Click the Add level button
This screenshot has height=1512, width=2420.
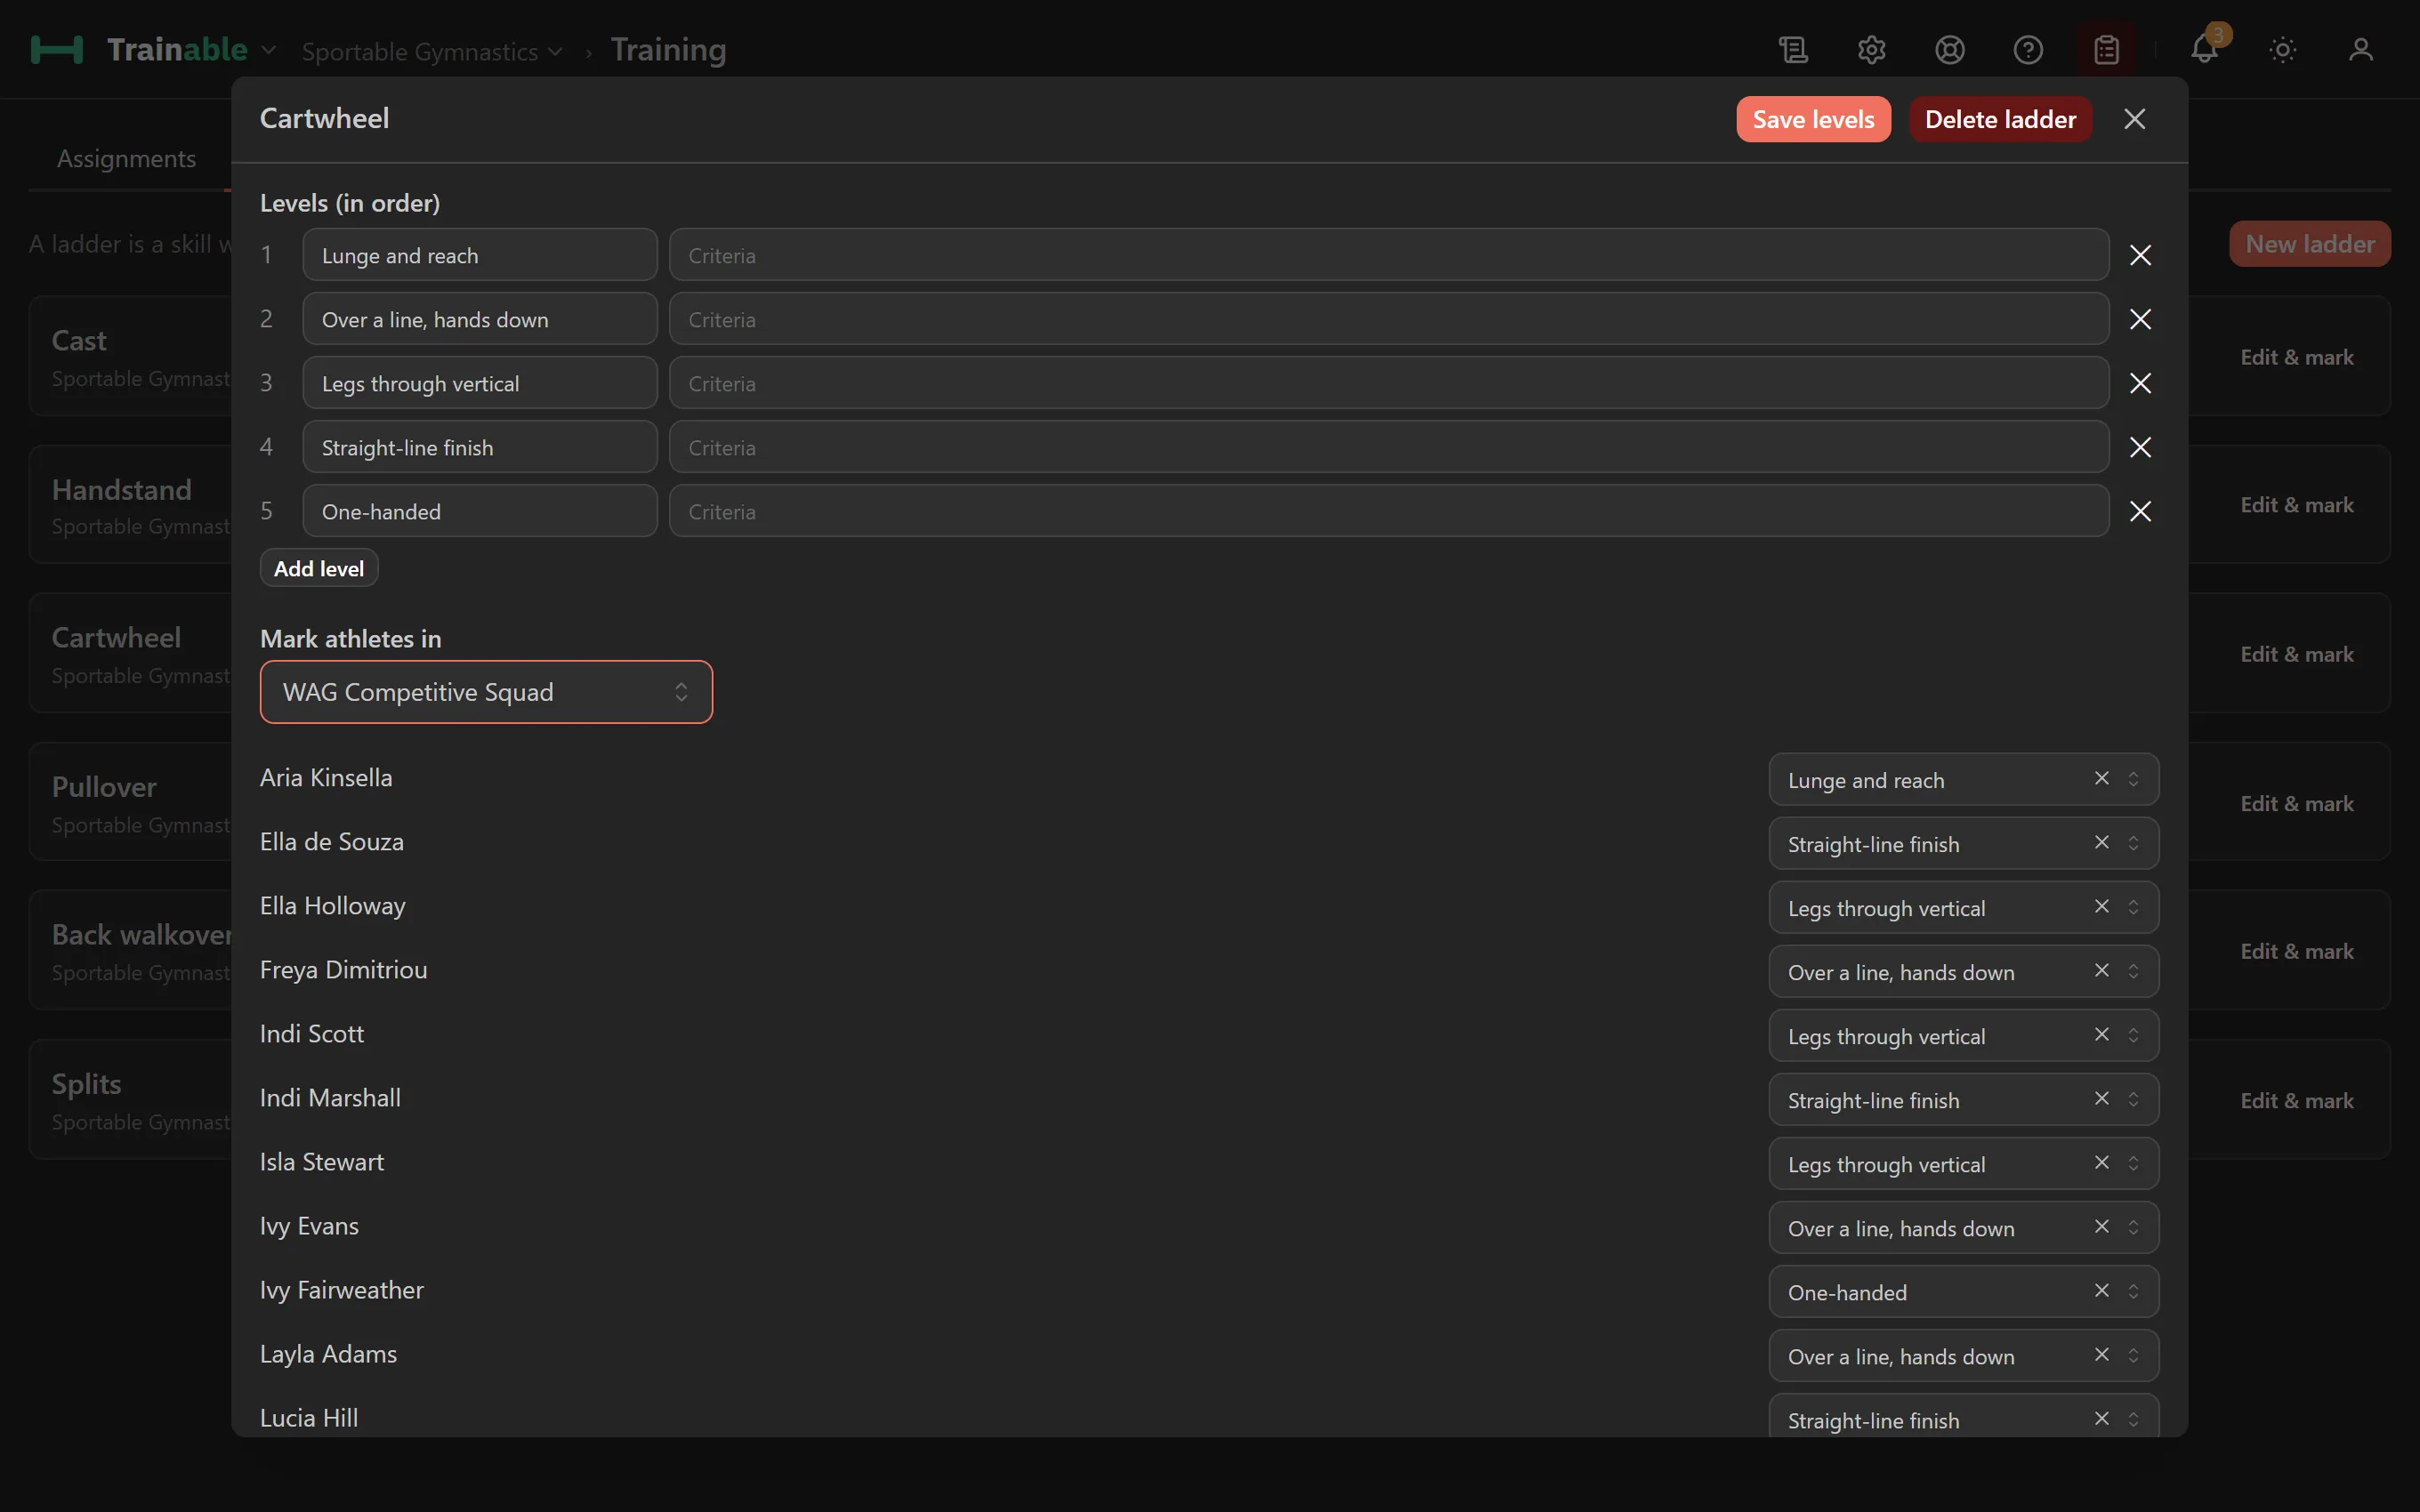click(x=319, y=568)
